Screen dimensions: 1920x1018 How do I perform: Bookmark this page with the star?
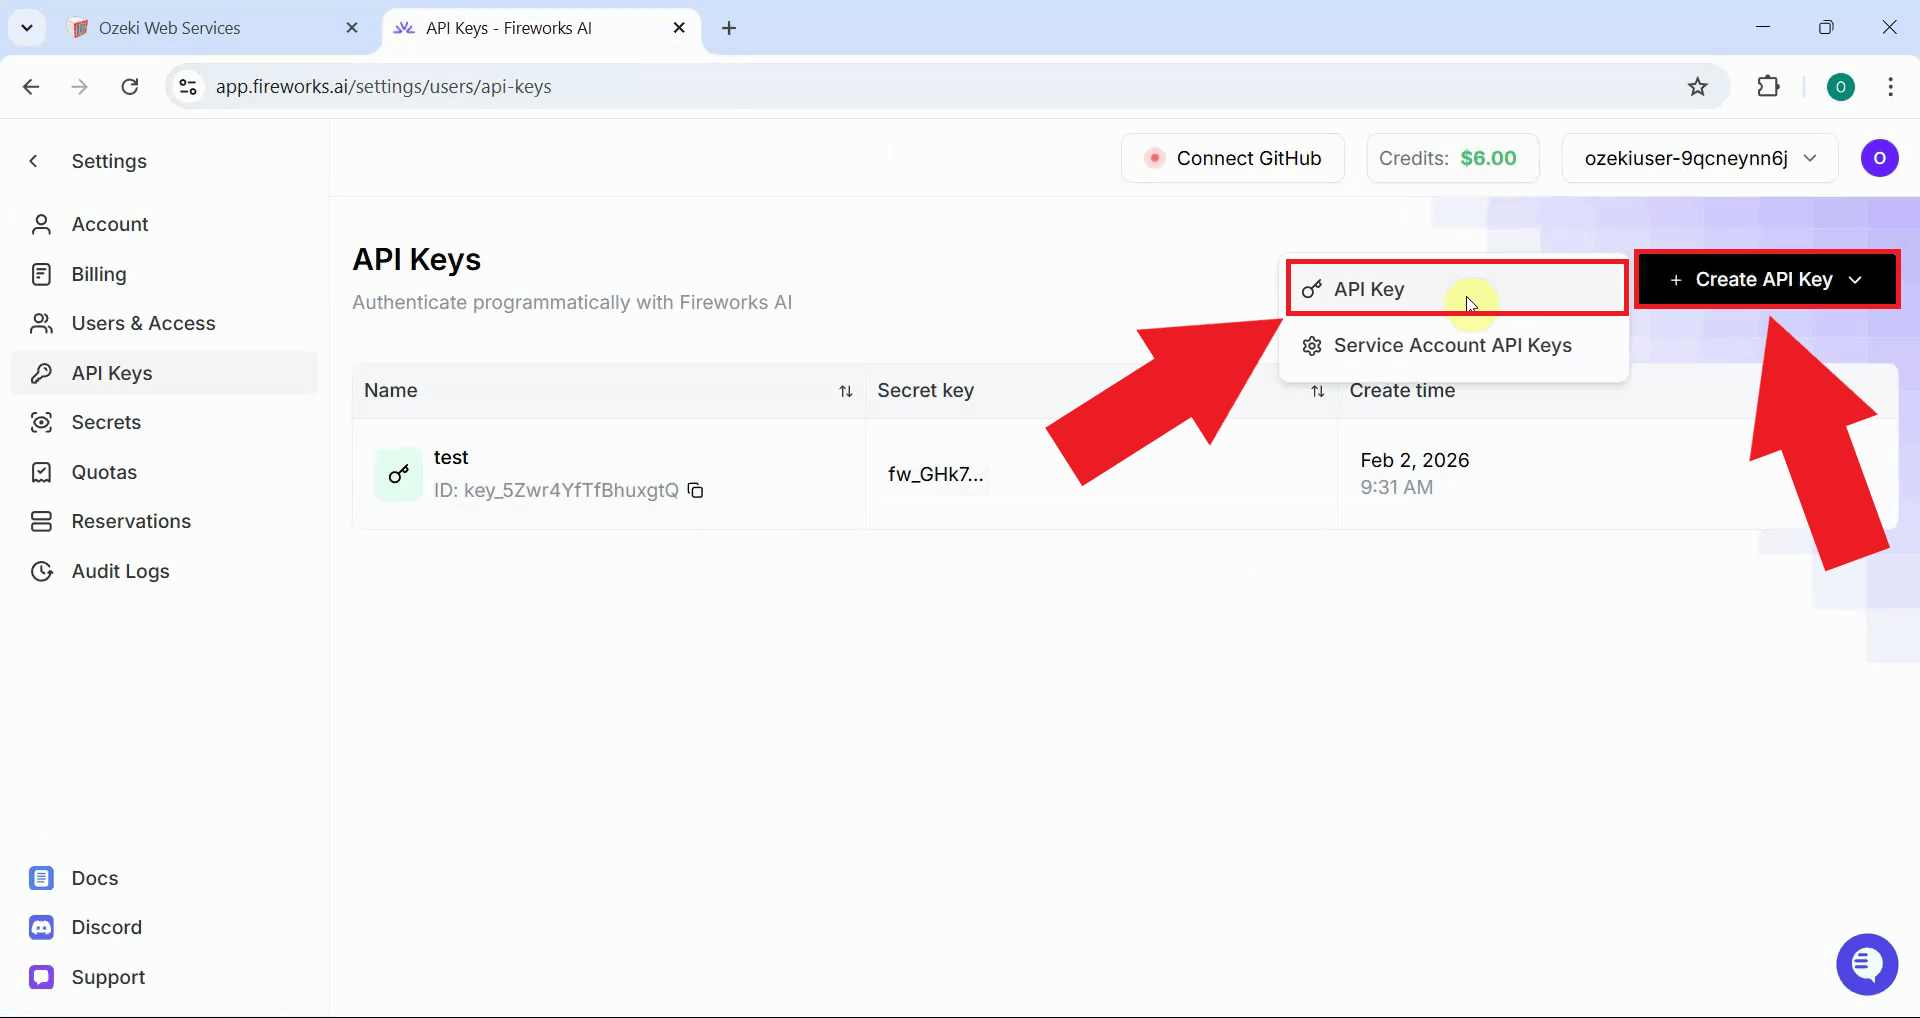(1699, 86)
